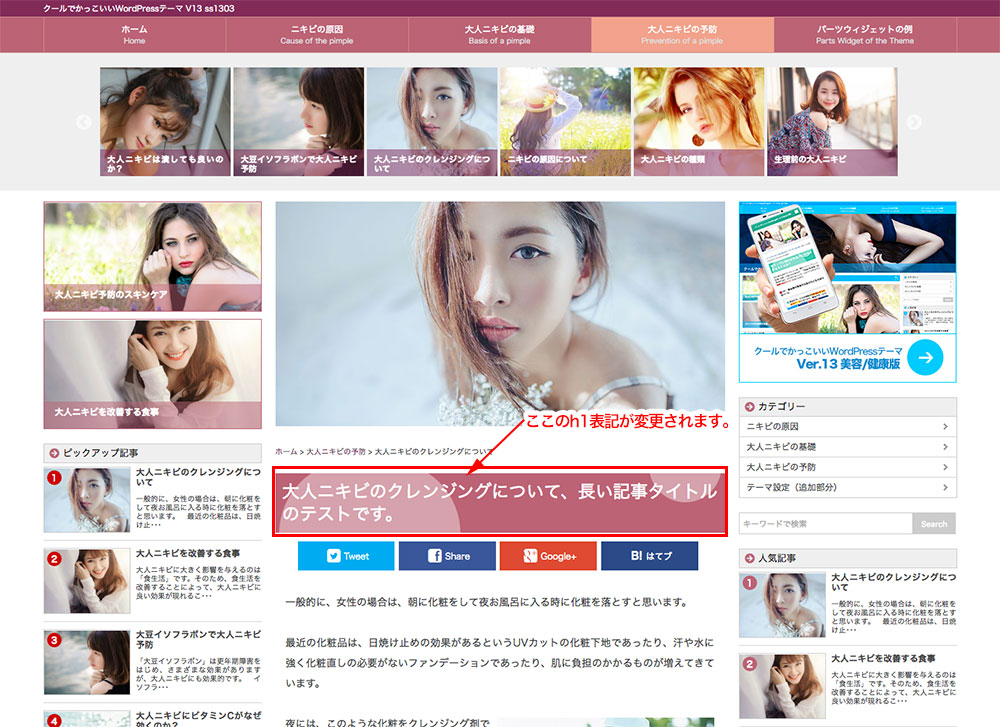
Task: Expand the 大人ニキビの基礎 category chevron
Action: [945, 447]
